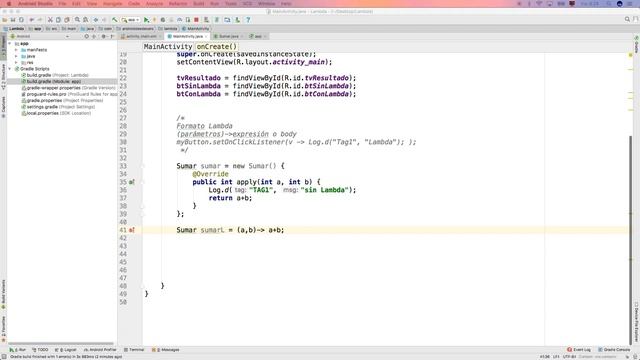
Task: Open the TODO tool window
Action: 40,350
